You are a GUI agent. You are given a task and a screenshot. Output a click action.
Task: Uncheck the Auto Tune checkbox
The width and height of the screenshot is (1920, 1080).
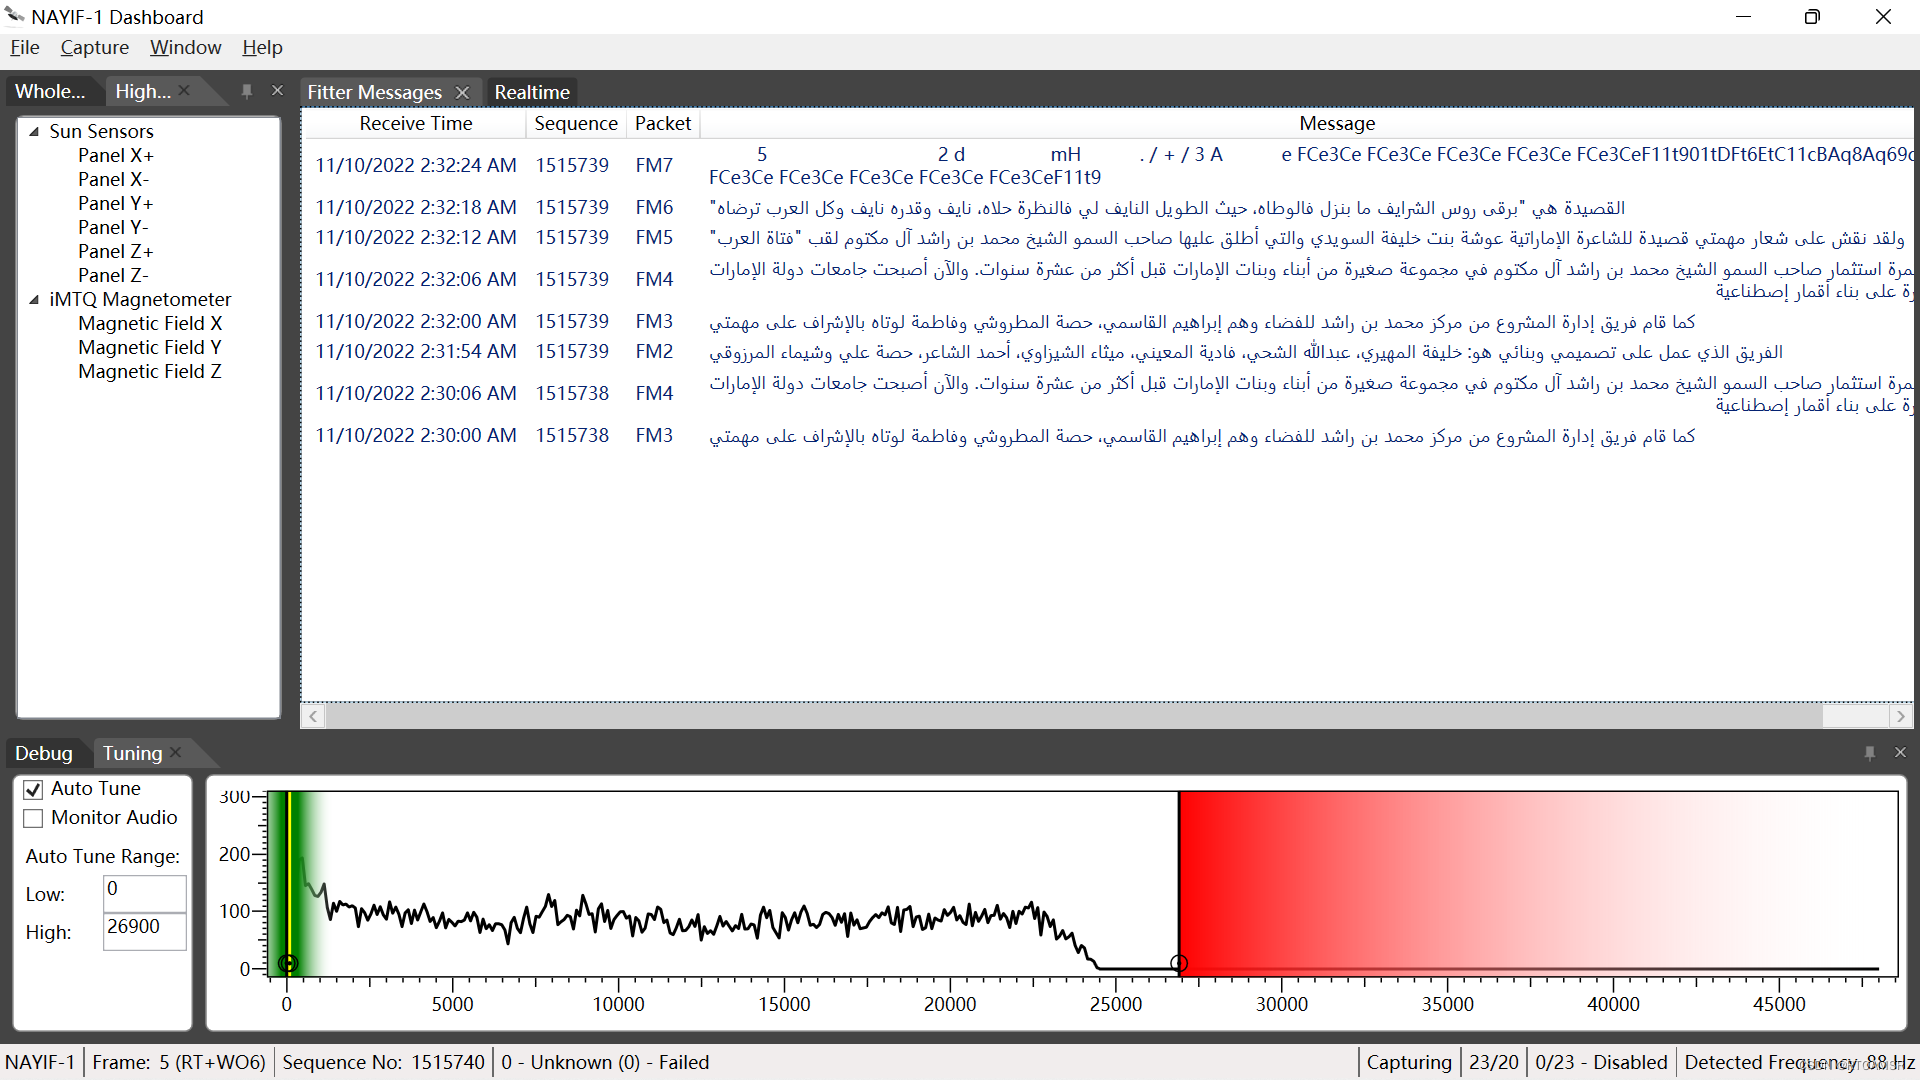pos(33,789)
